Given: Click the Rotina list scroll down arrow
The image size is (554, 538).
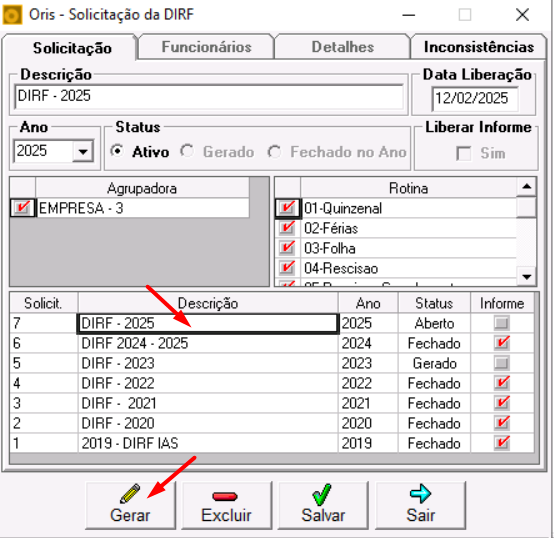Looking at the screenshot, I should (x=526, y=277).
